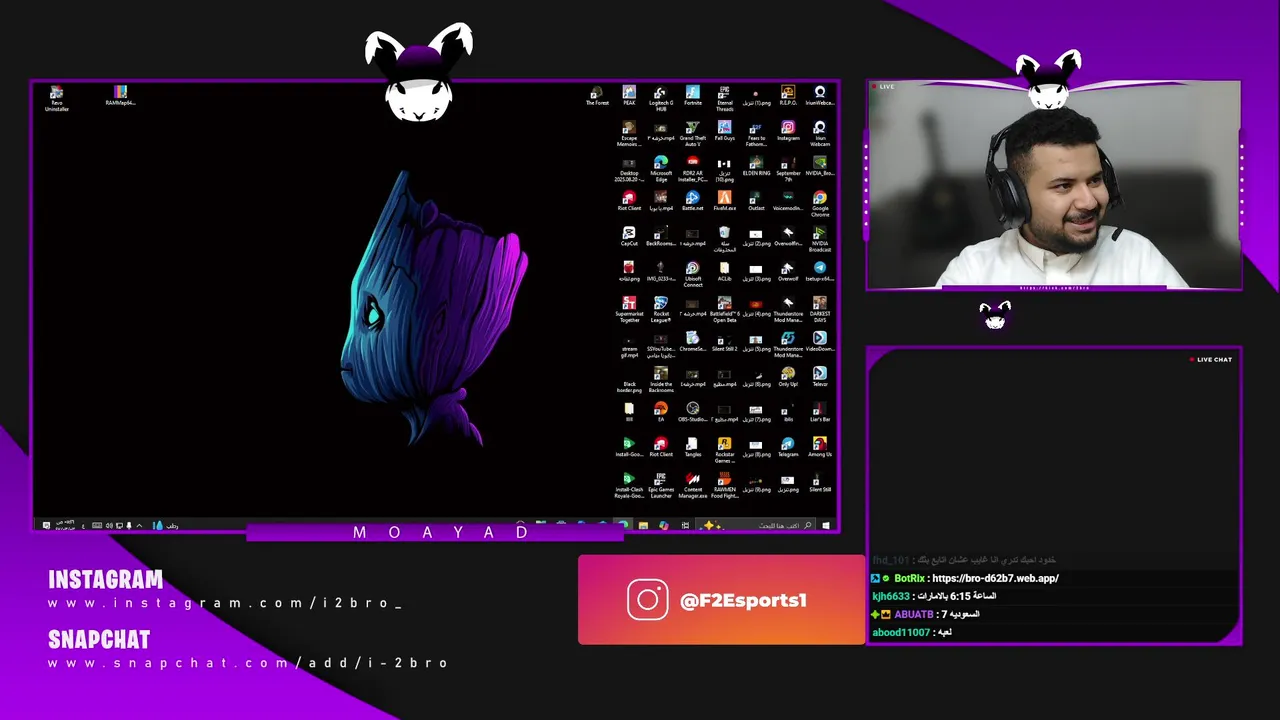Open Epic Games Launcher shortcut
This screenshot has height=720, width=1280.
click(x=661, y=485)
